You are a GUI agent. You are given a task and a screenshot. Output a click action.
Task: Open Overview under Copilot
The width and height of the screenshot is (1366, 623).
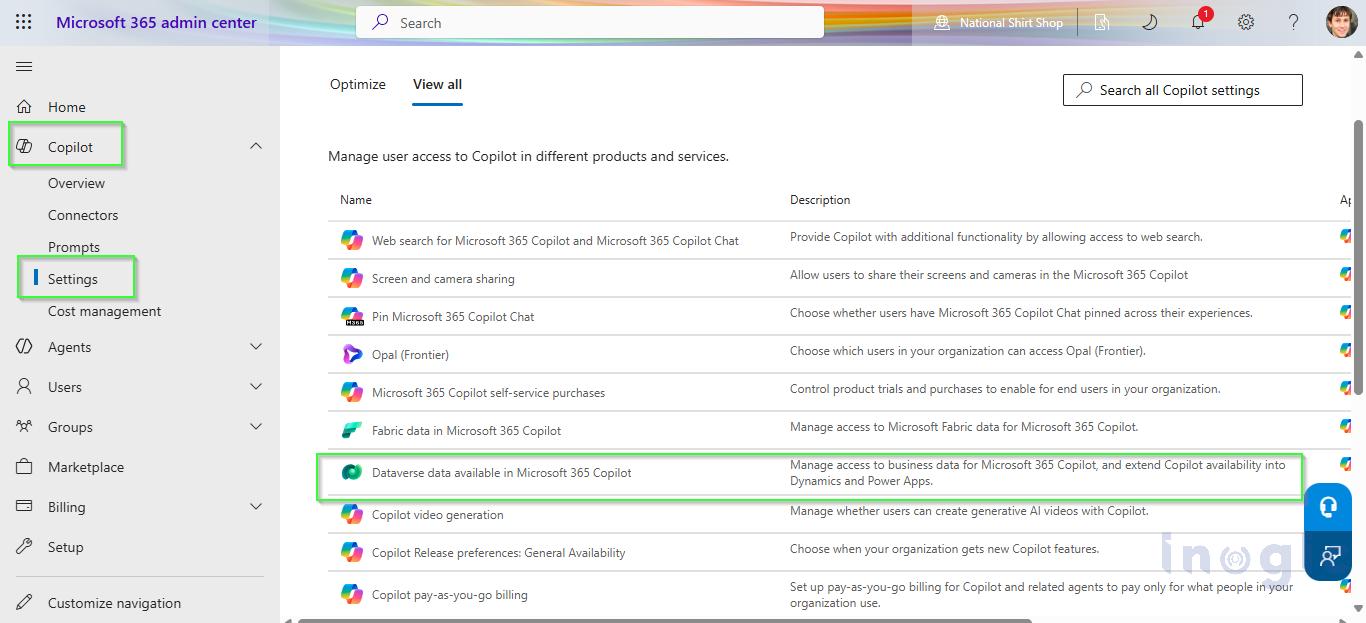[76, 183]
